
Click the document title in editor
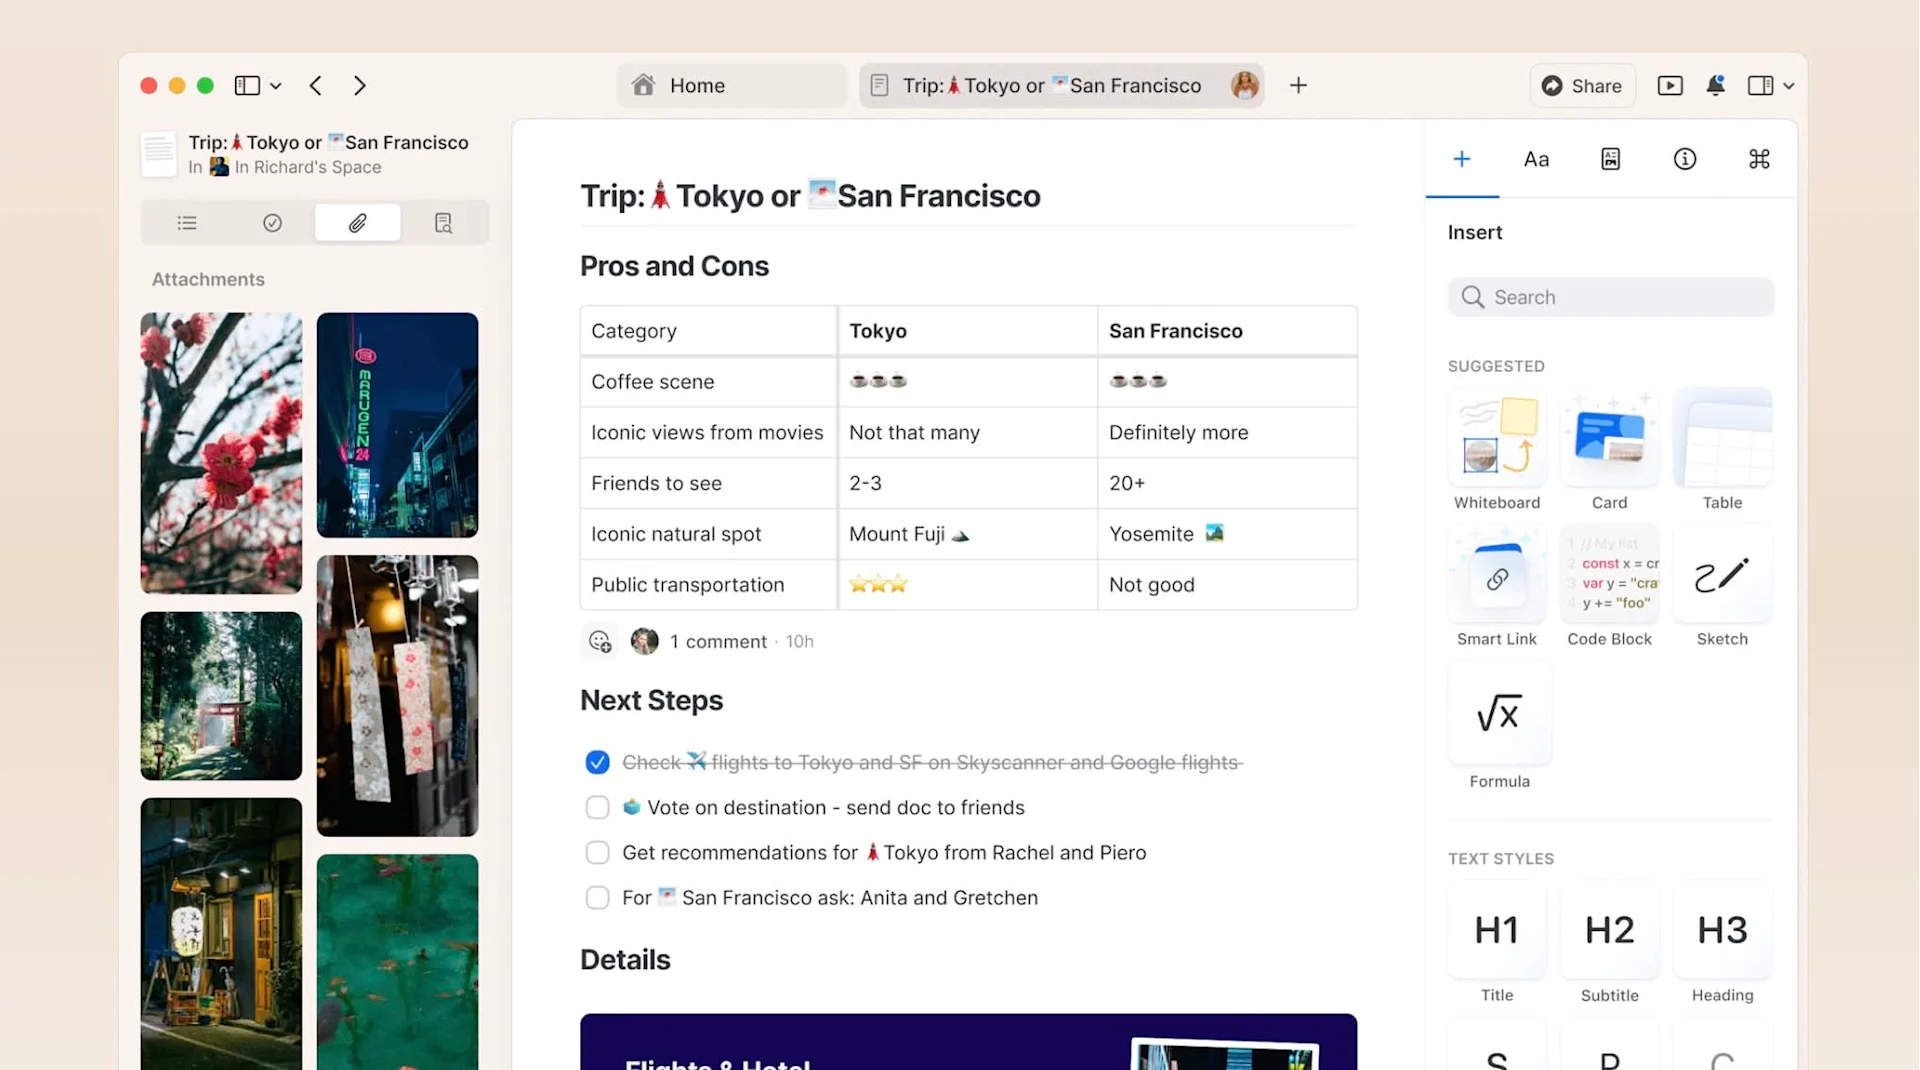coord(810,196)
